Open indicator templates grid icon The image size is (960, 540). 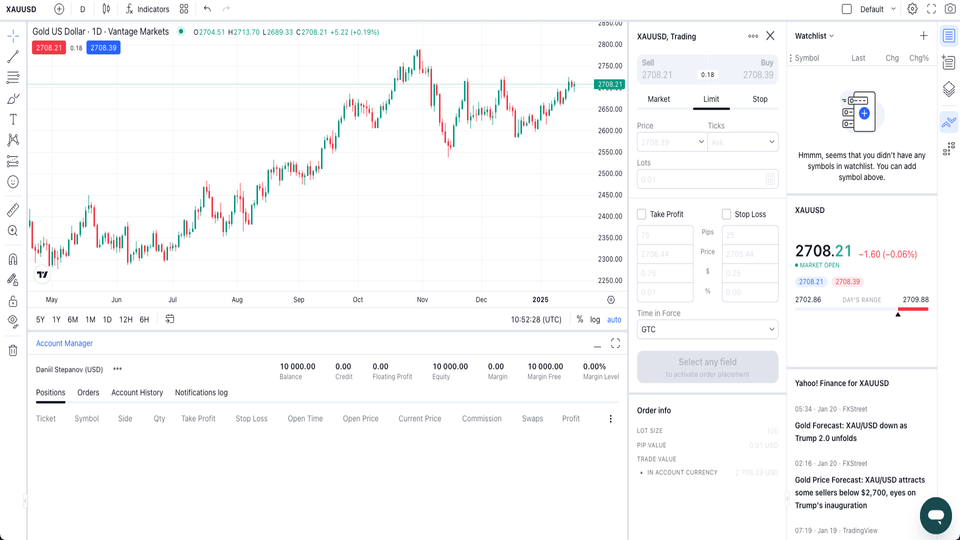point(184,9)
